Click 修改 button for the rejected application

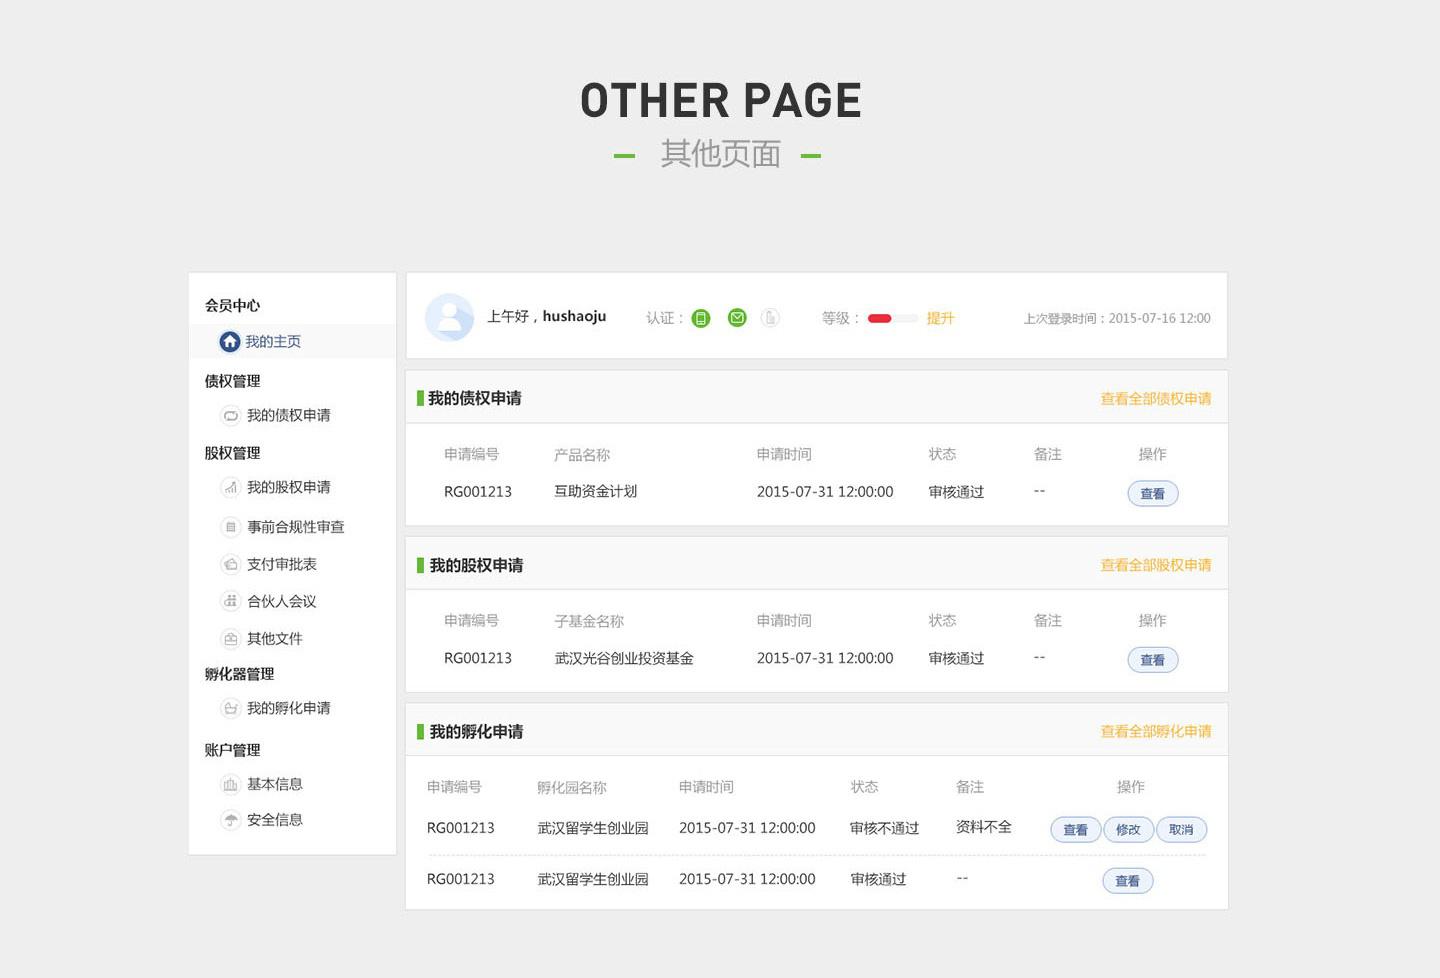[x=1128, y=830]
